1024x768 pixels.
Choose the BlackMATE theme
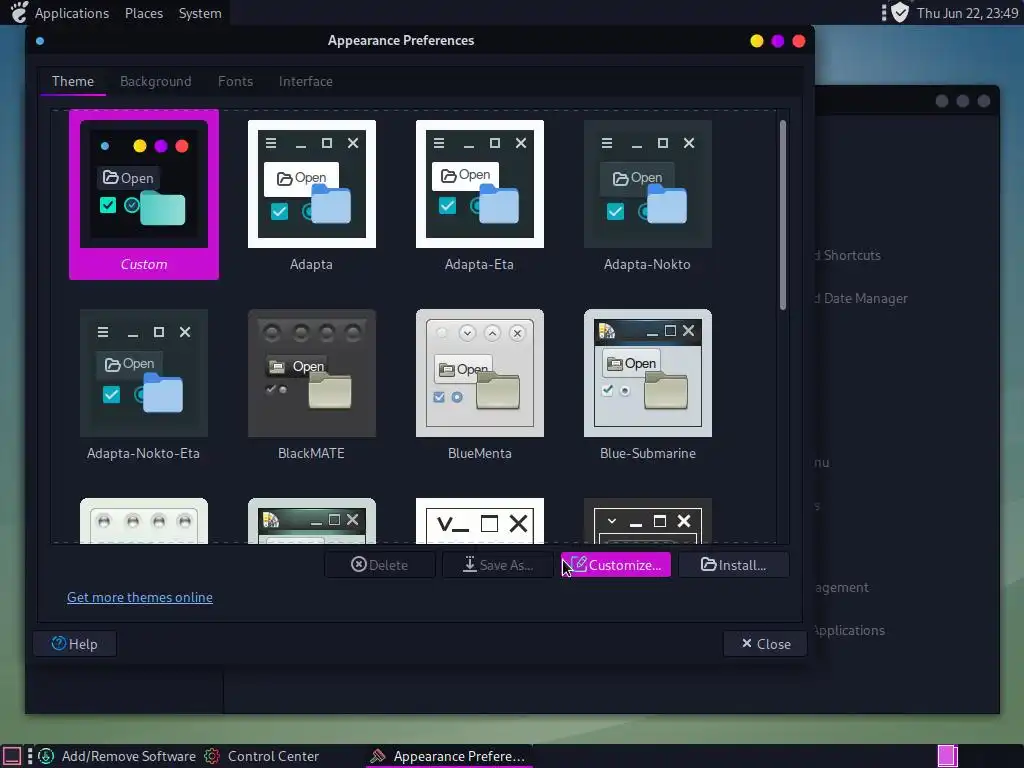coord(312,384)
